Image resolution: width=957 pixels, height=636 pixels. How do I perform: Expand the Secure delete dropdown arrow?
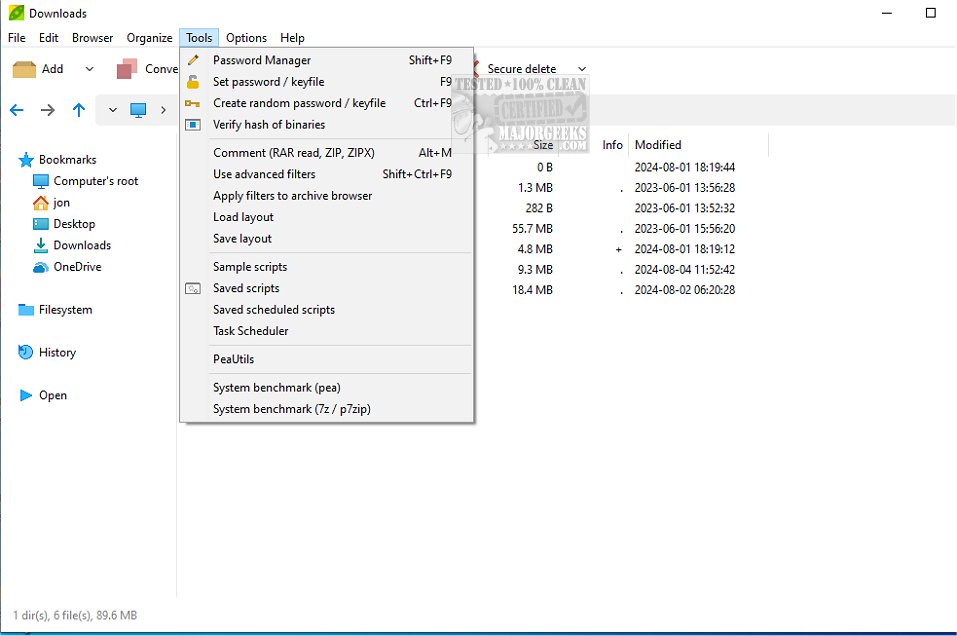click(582, 69)
